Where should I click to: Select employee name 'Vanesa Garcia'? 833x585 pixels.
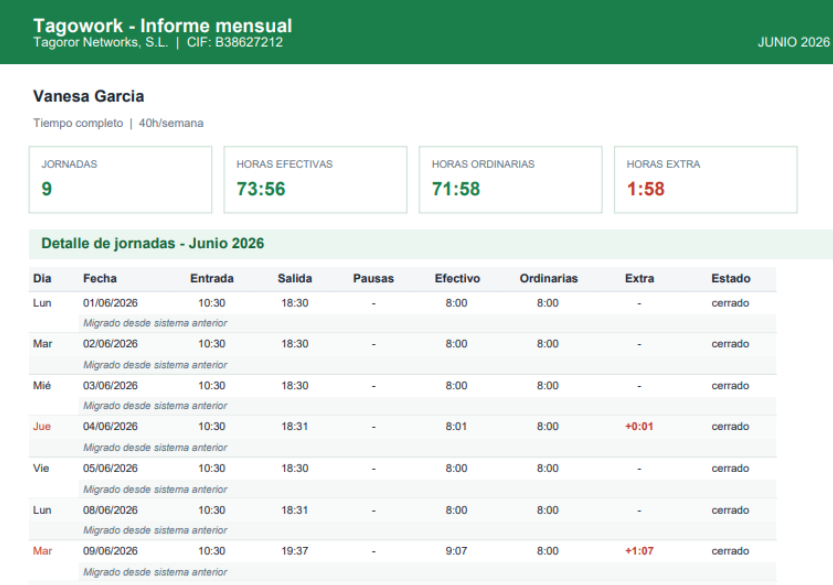[x=88, y=96]
